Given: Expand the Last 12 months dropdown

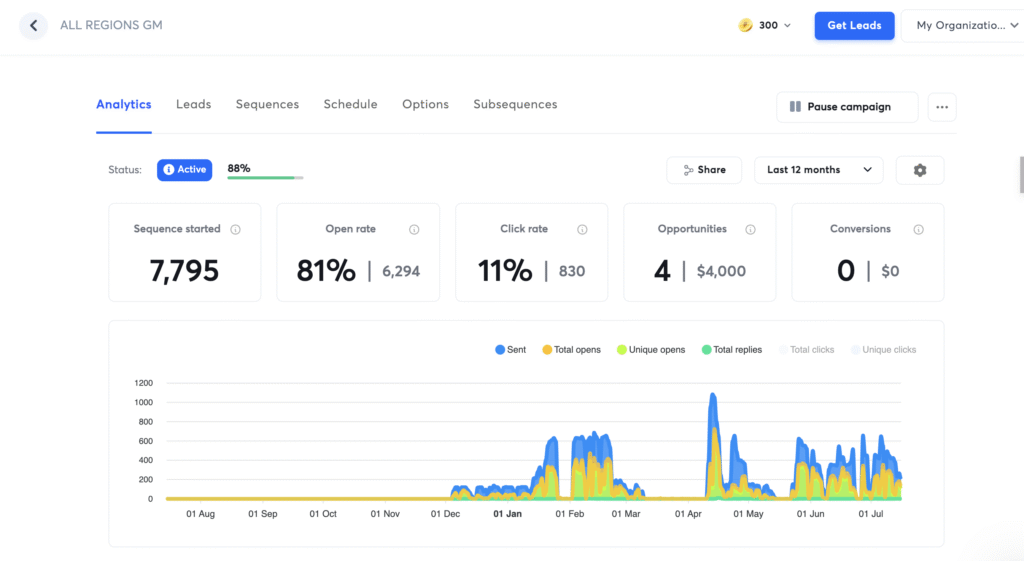Looking at the screenshot, I should [818, 170].
